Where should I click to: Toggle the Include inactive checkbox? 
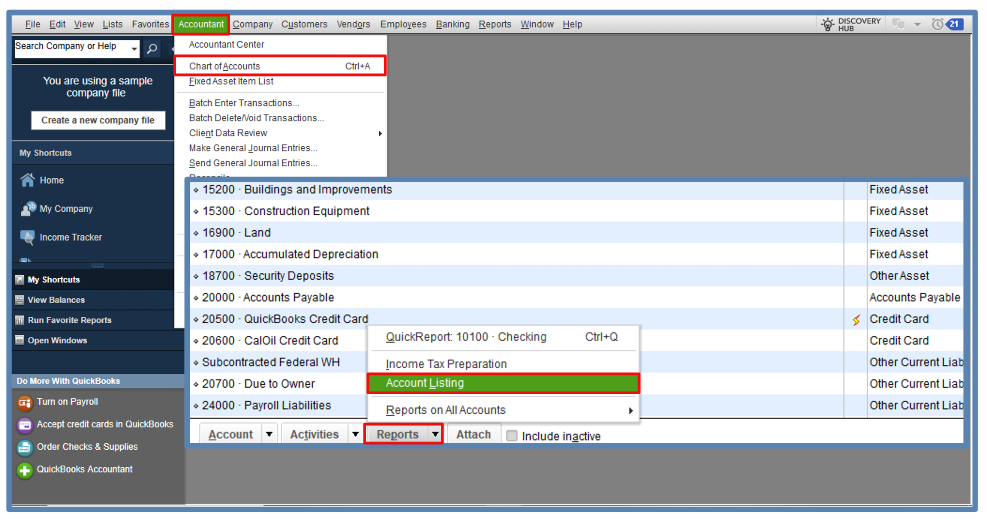[x=512, y=436]
